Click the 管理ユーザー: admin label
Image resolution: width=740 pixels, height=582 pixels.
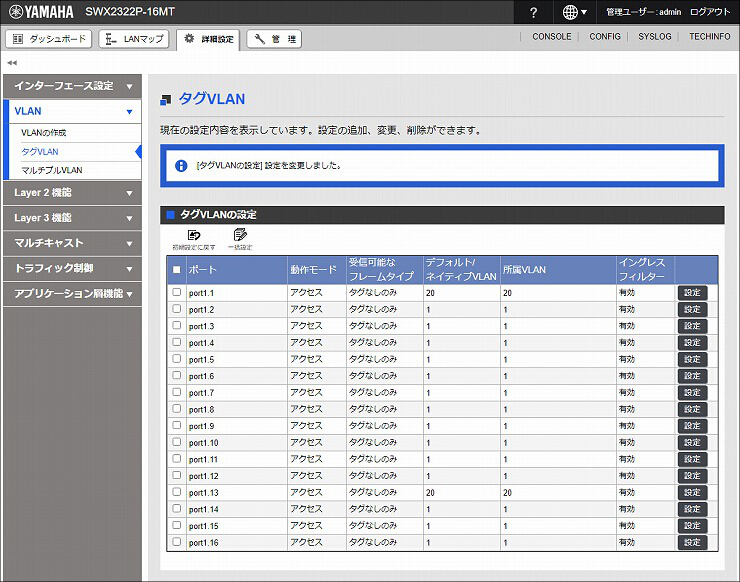[644, 12]
